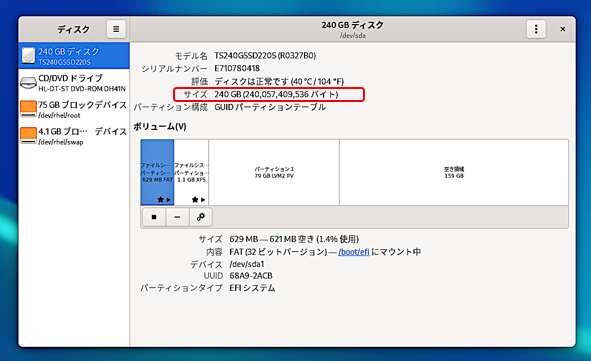Select the 629 MB FAT partition block
Screen dimensions: 591x361
157,172
